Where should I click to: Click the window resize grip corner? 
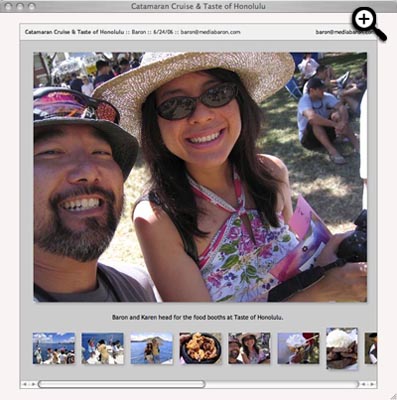tap(392, 396)
